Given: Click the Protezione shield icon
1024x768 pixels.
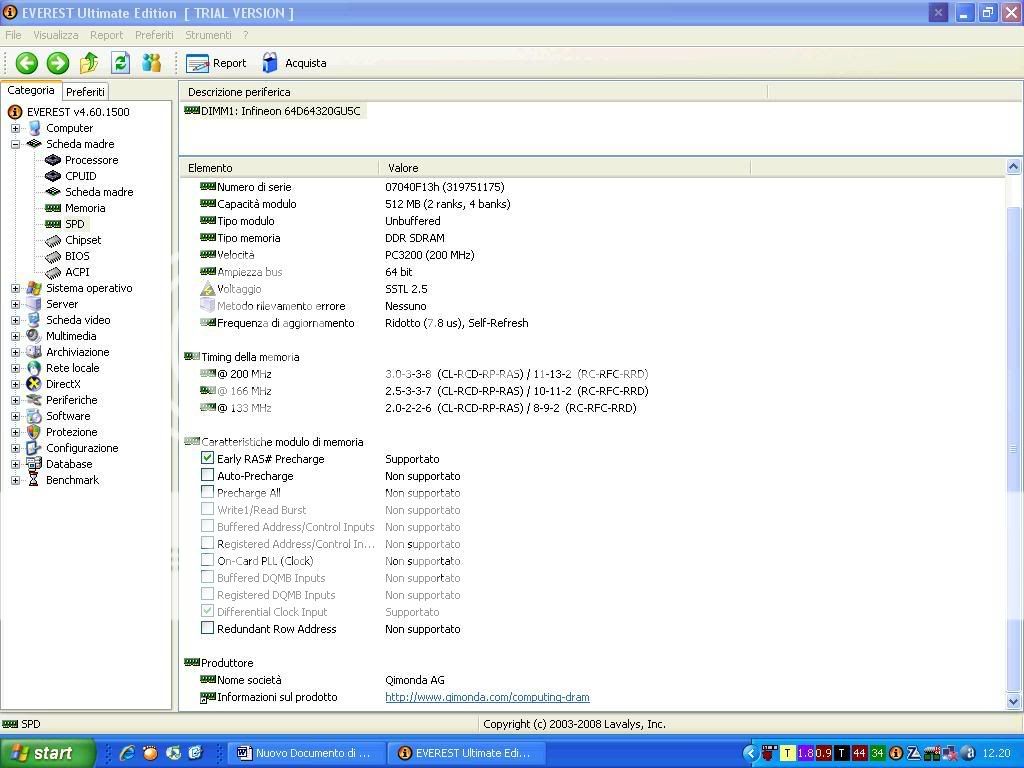Looking at the screenshot, I should [33, 432].
